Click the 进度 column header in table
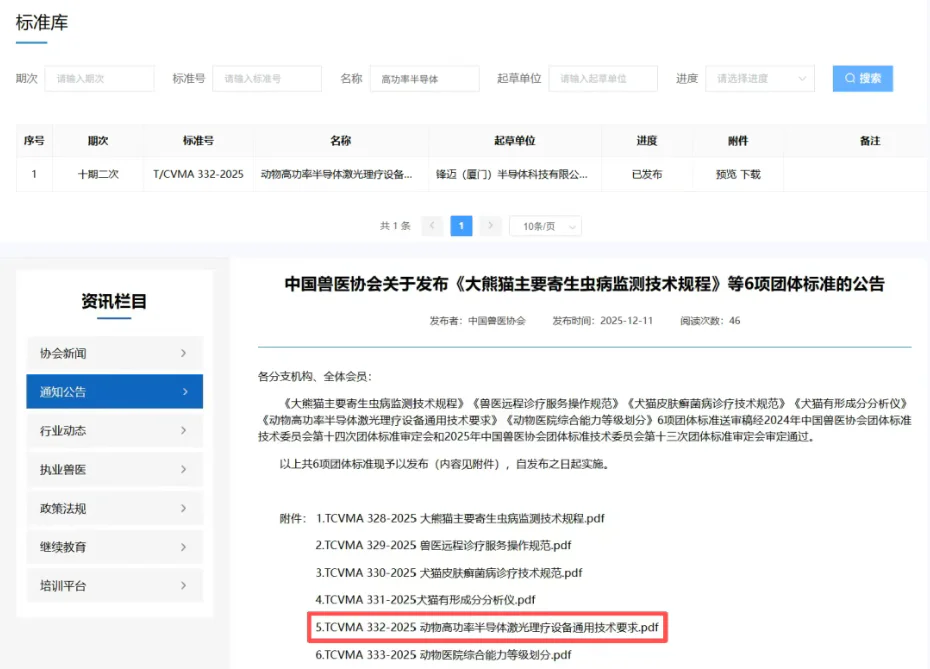 pyautogui.click(x=647, y=141)
